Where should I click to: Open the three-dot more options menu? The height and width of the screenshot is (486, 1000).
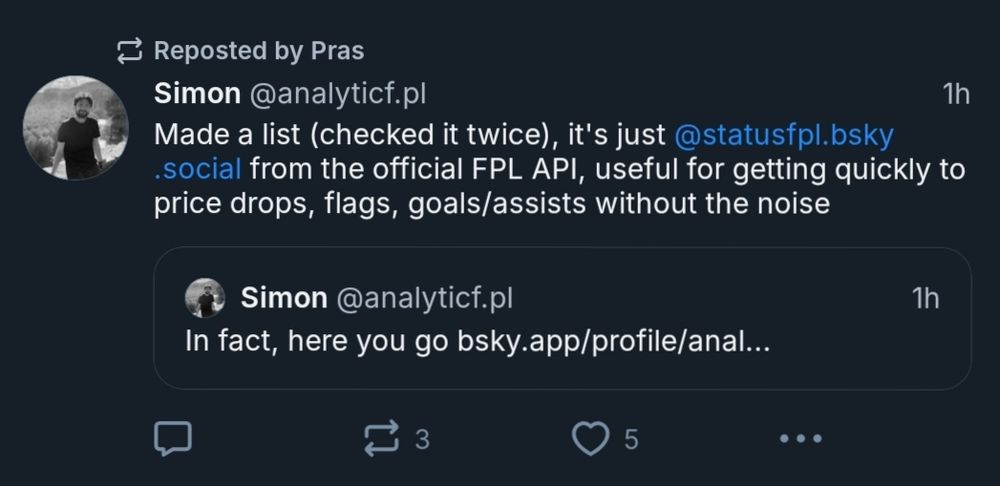[800, 437]
